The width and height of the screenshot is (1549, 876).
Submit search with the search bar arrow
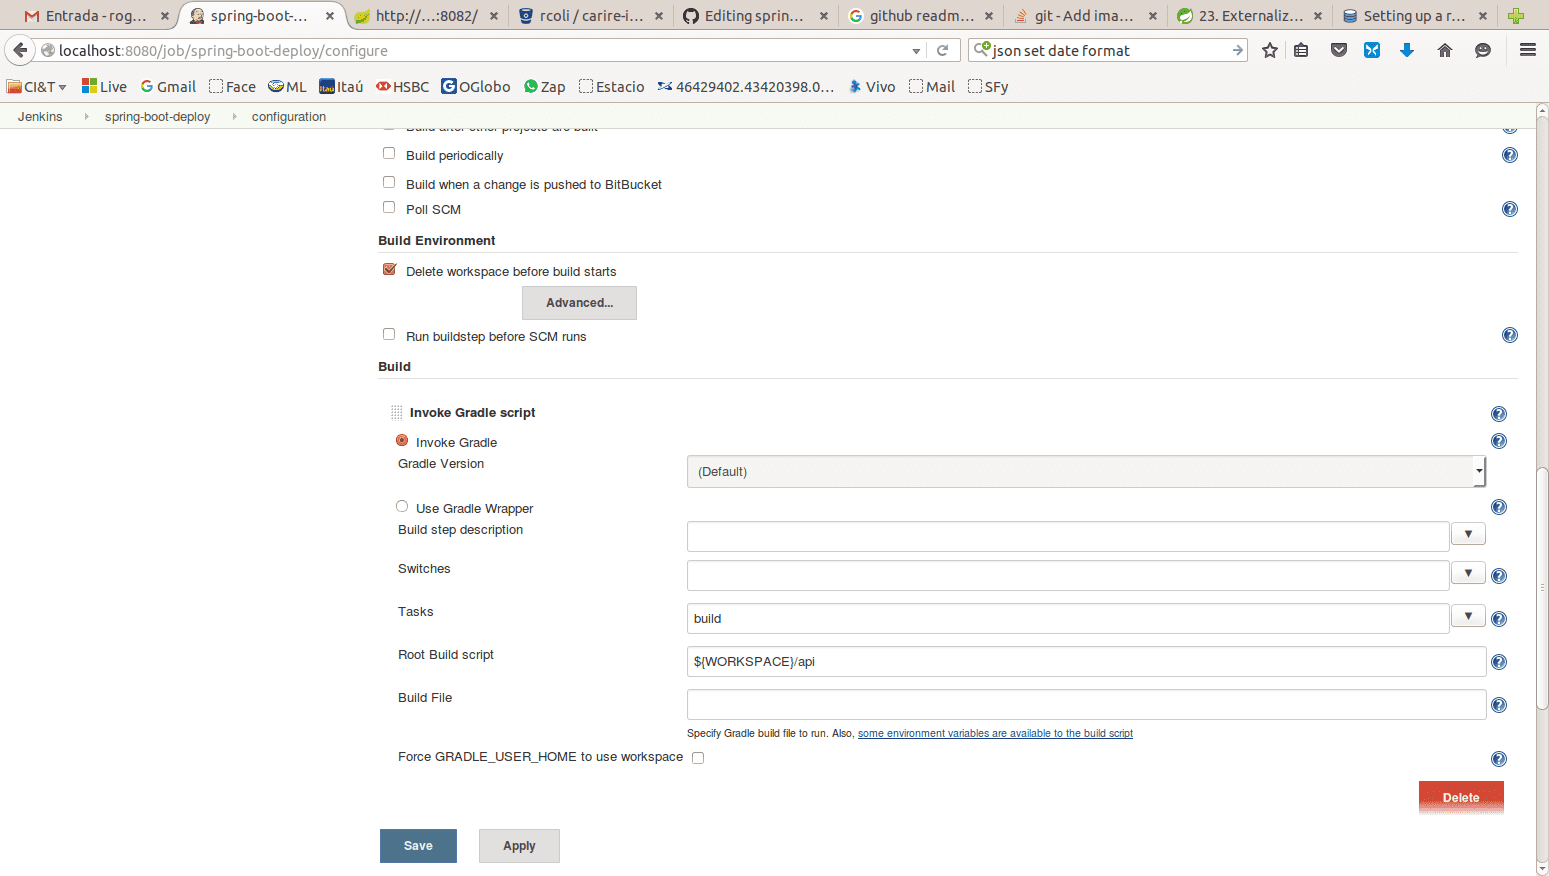[x=1237, y=50]
